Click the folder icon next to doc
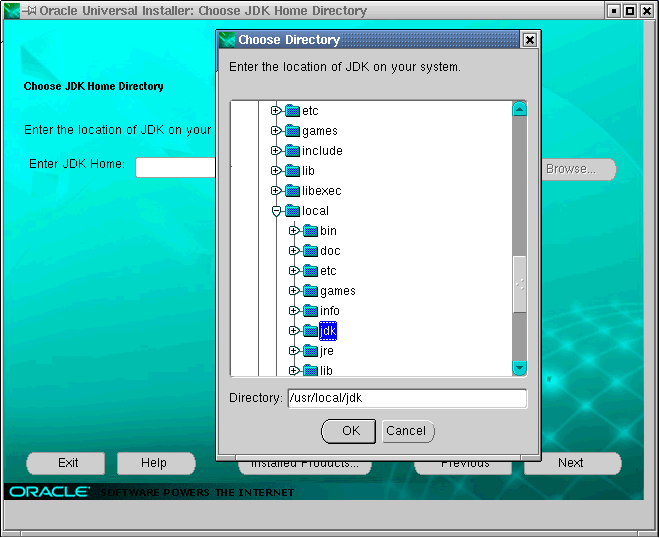 [310, 251]
